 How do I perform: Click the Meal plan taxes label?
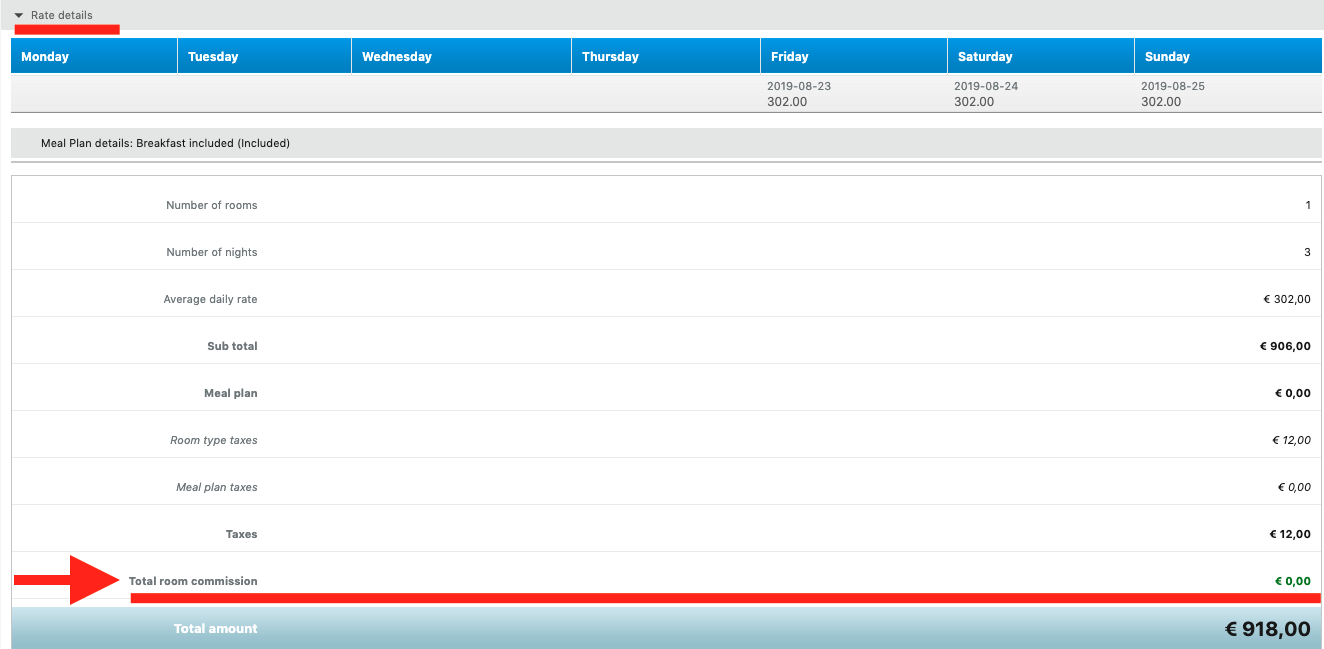(217, 487)
